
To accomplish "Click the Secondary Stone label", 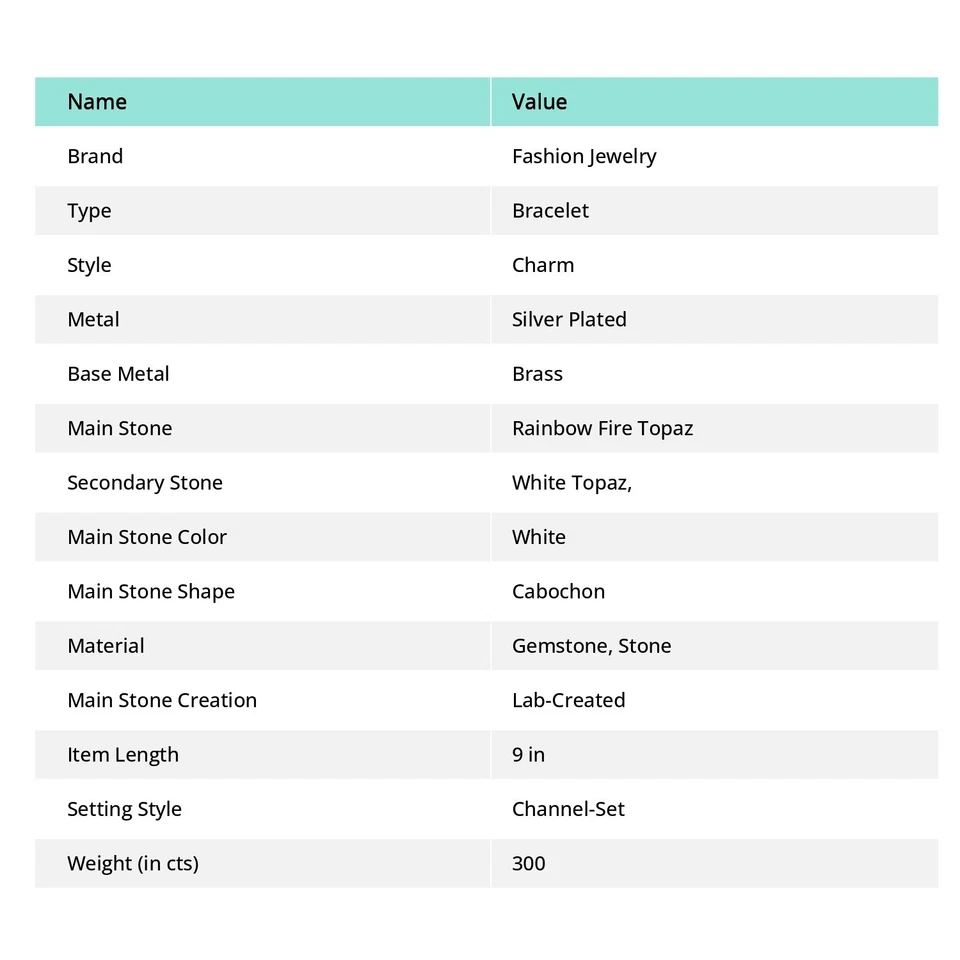I will coord(145,483).
